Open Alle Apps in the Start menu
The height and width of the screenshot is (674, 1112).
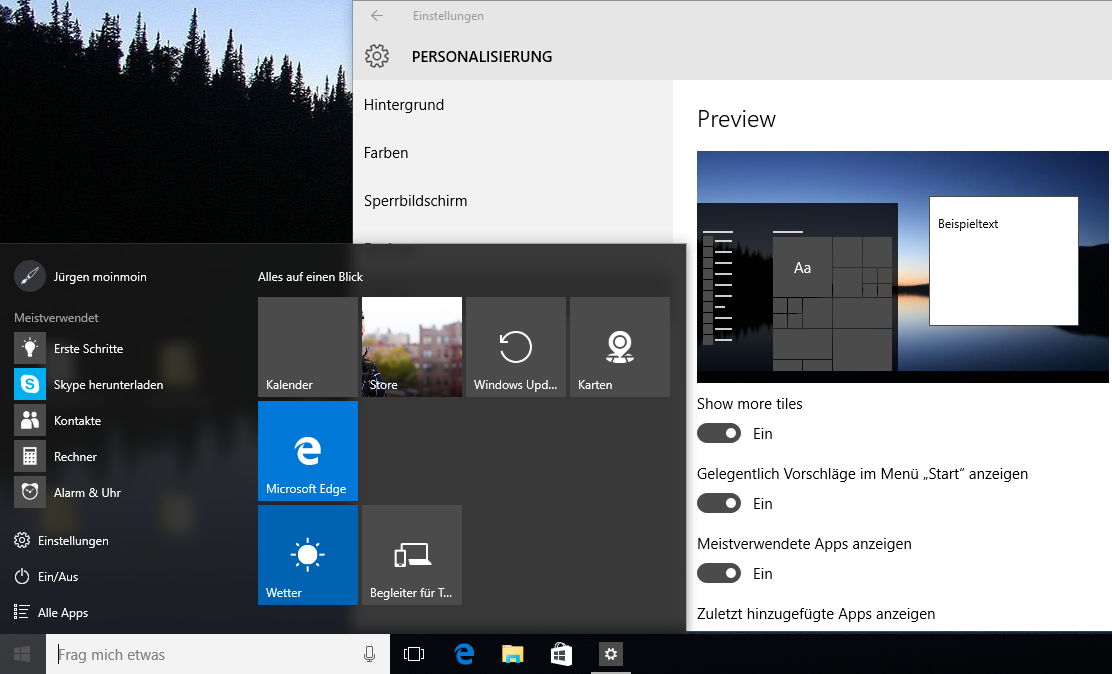pyautogui.click(x=60, y=612)
